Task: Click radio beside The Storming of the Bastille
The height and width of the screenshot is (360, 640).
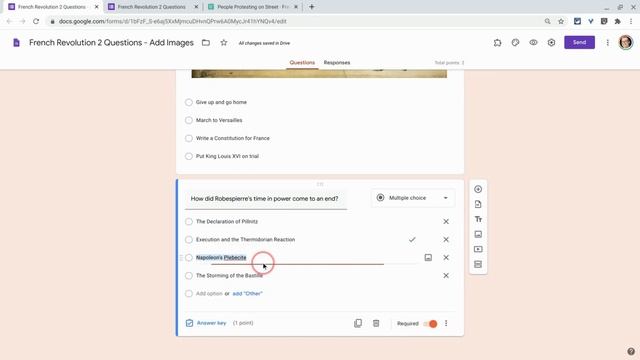Action: pyautogui.click(x=189, y=276)
